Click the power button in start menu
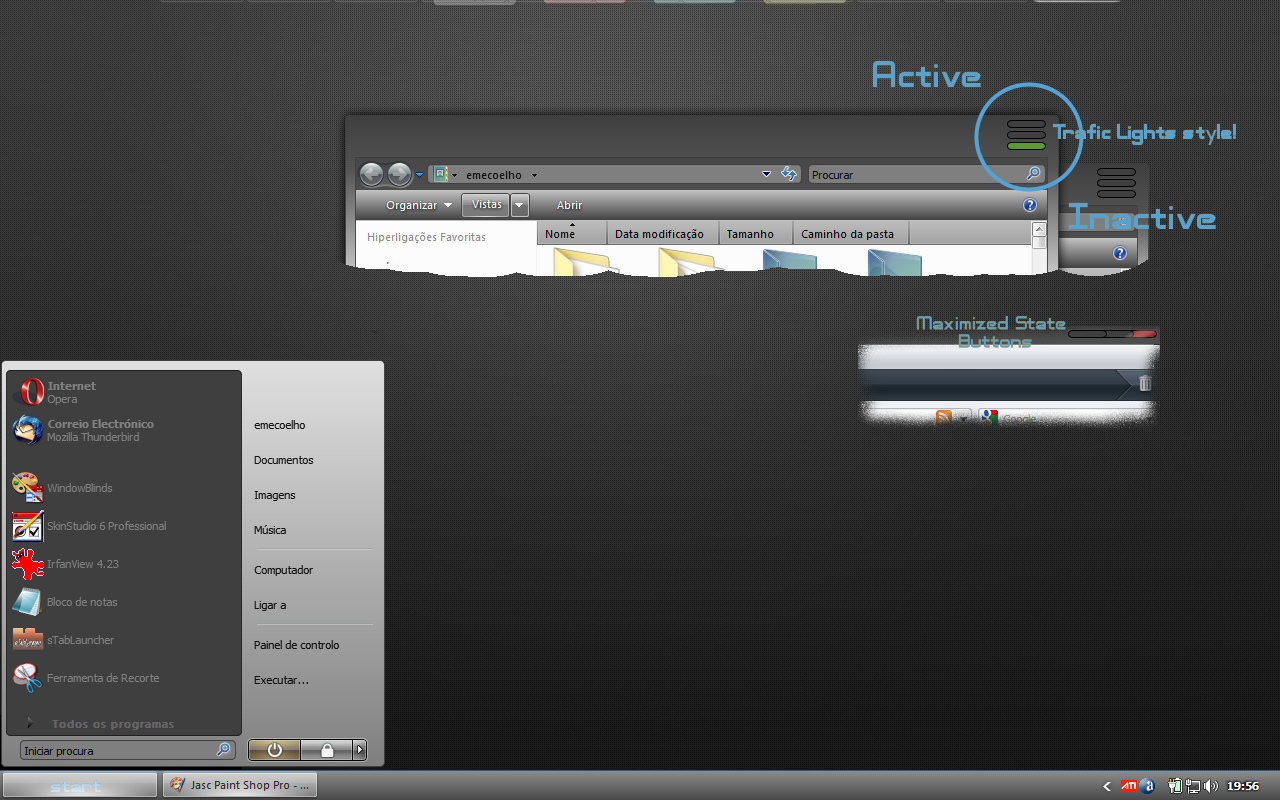Screen dimensions: 1280x800 coord(274,750)
